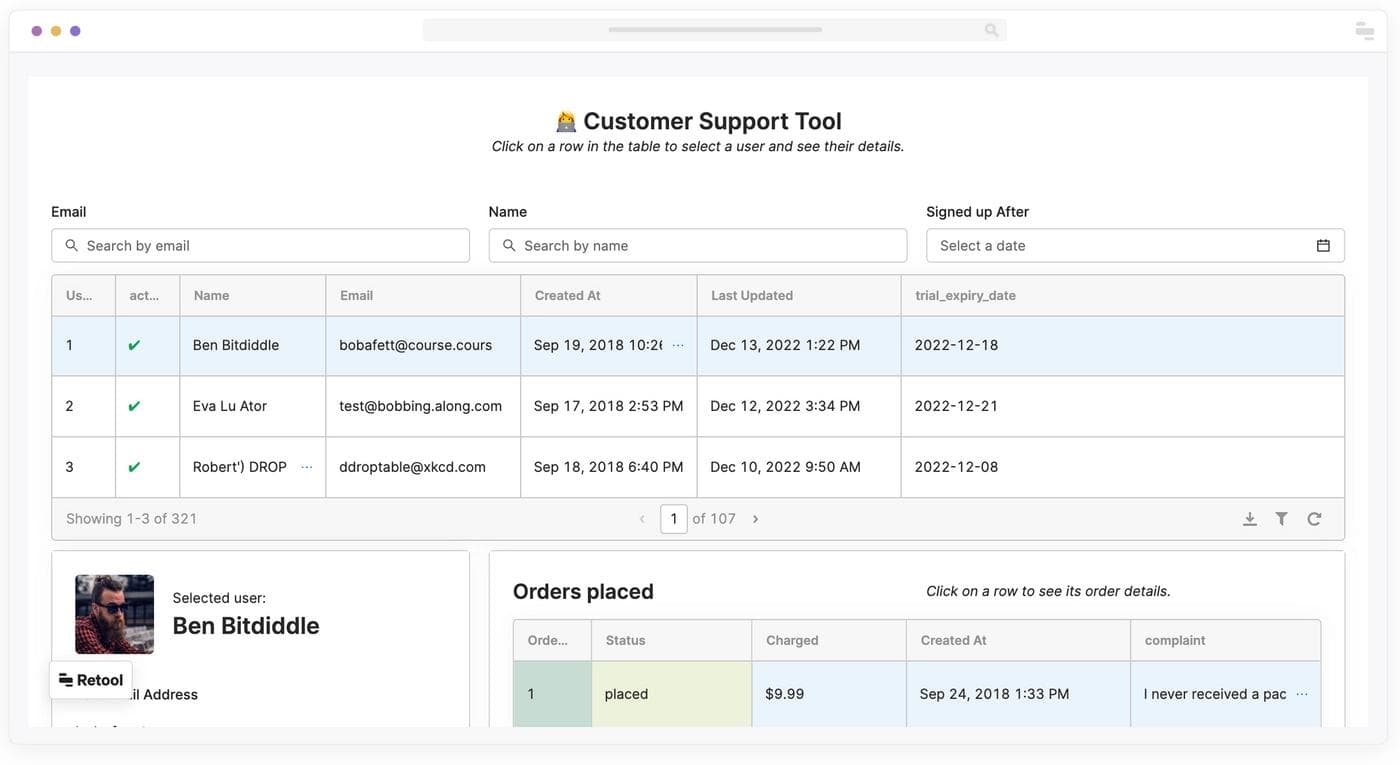
Task: Expand truncated Created At for Ben Bitdiddle
Action: click(x=678, y=345)
